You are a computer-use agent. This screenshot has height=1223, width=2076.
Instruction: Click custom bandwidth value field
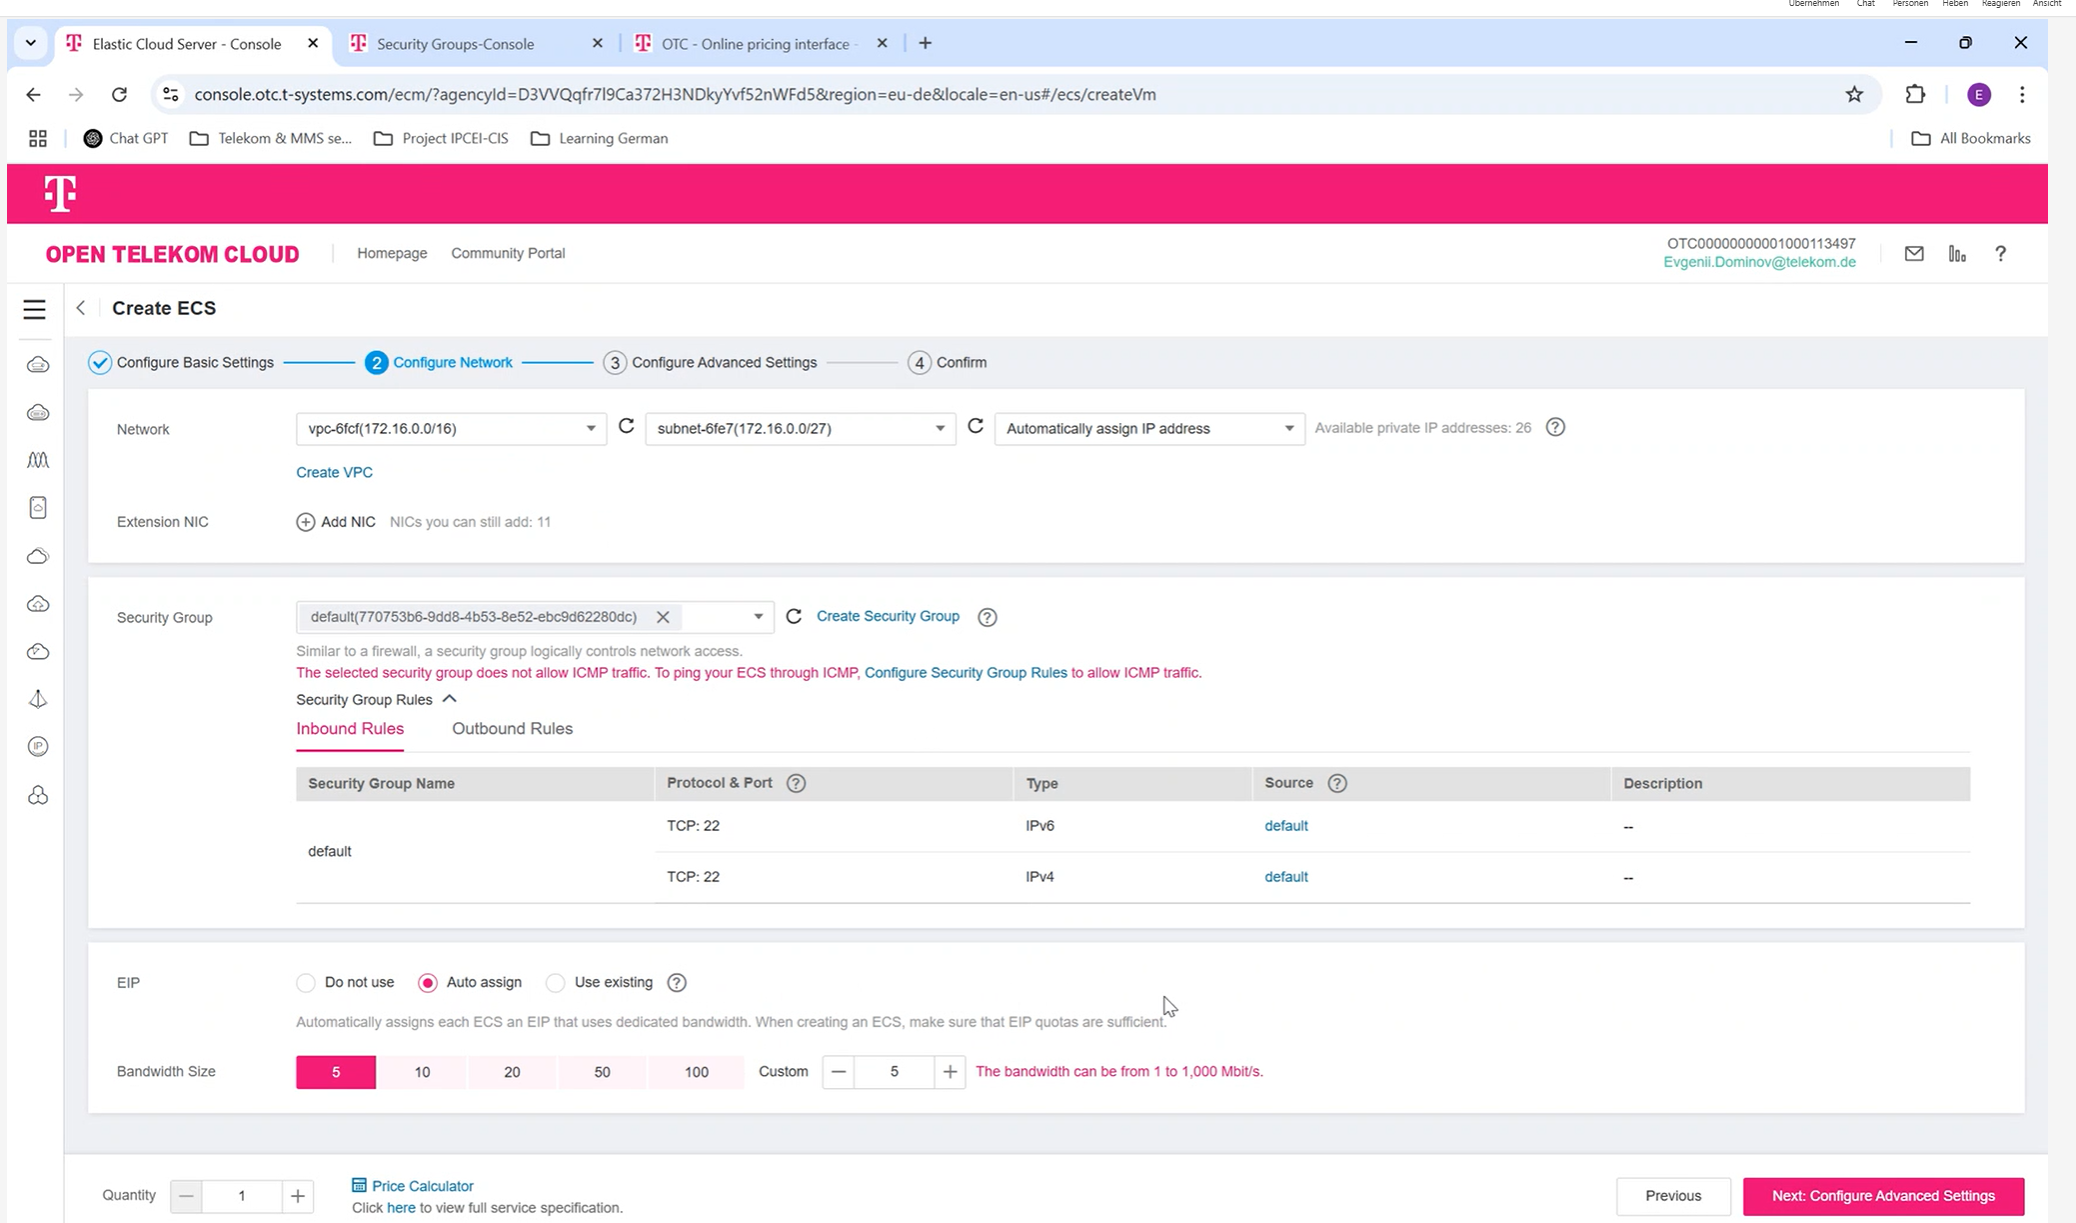pos(894,1072)
